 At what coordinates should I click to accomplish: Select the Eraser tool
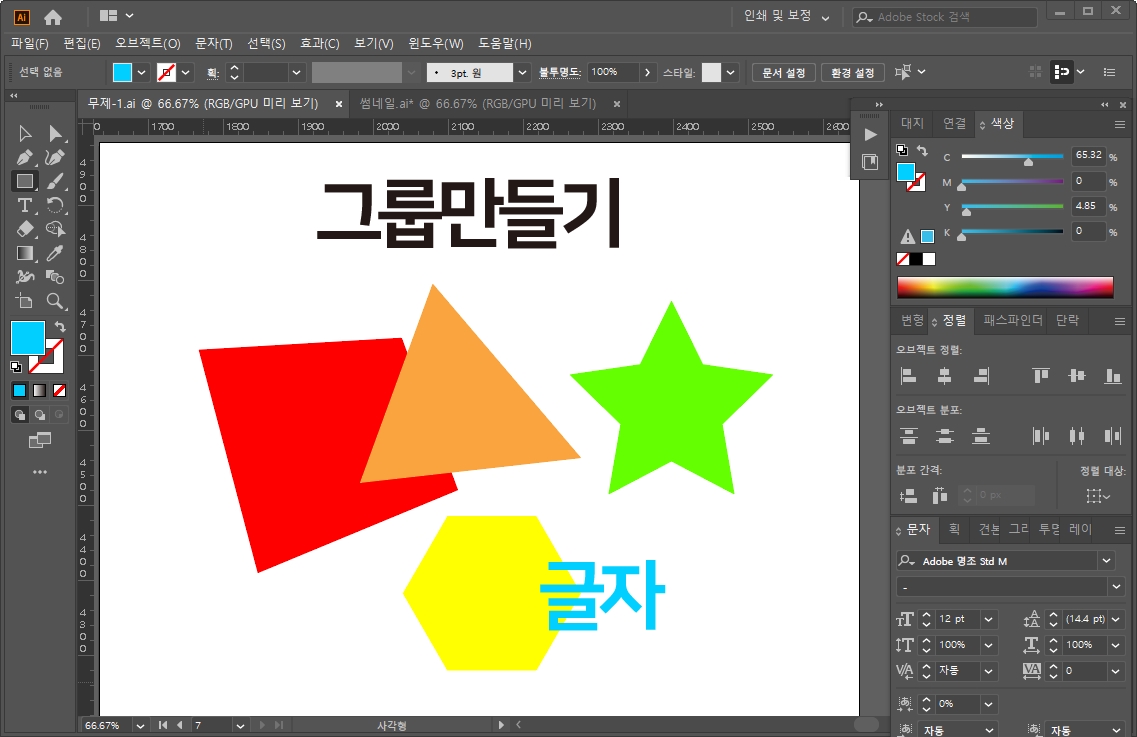pyautogui.click(x=25, y=229)
